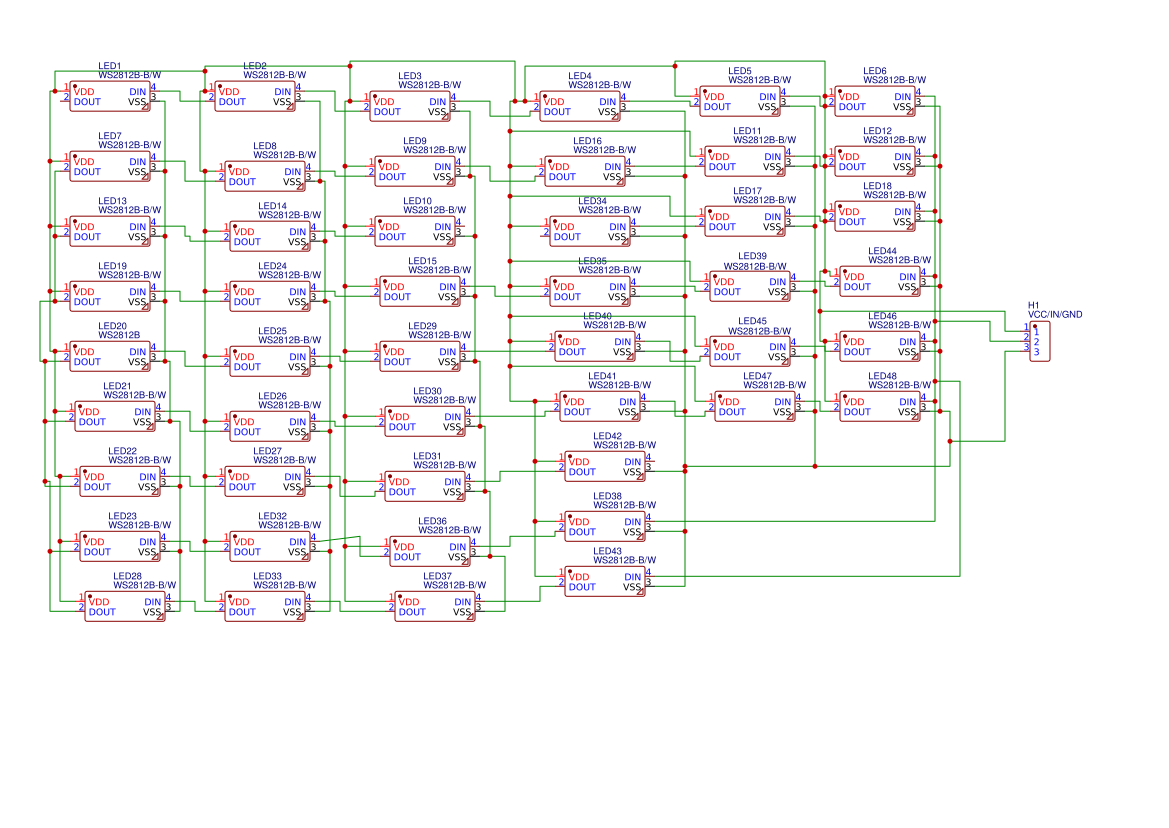This screenshot has width=1169, height=828.
Task: Select the LED42 component body
Action: click(605, 467)
